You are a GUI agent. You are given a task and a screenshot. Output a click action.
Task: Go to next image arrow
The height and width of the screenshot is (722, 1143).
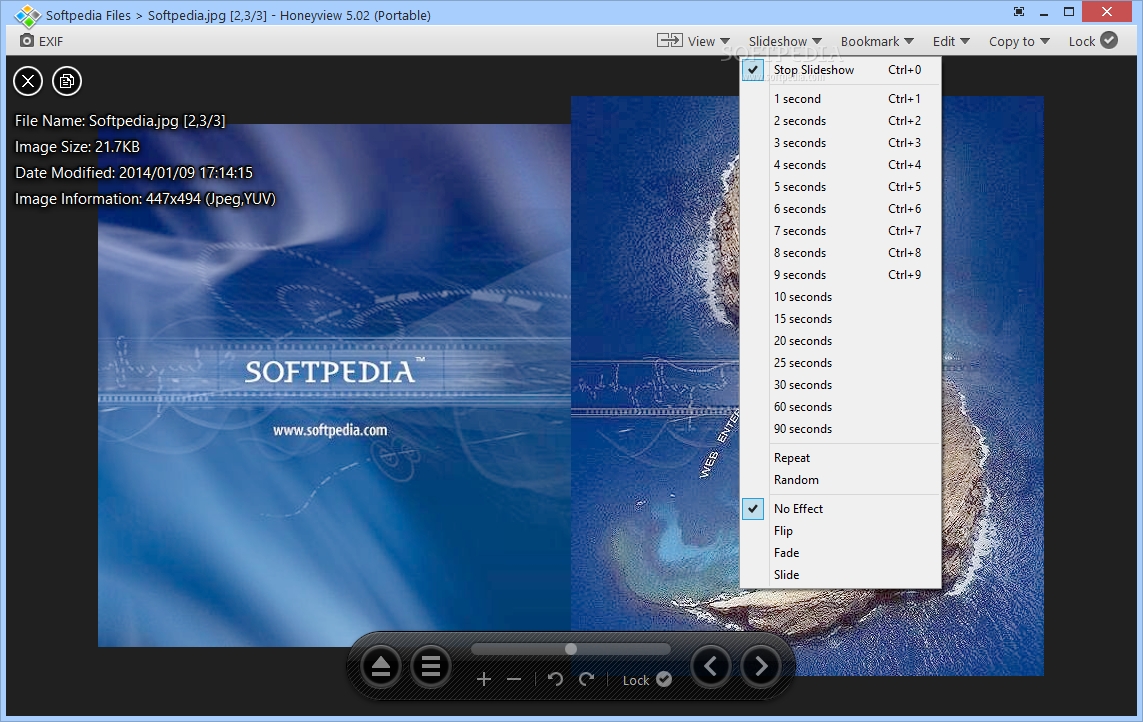click(761, 666)
